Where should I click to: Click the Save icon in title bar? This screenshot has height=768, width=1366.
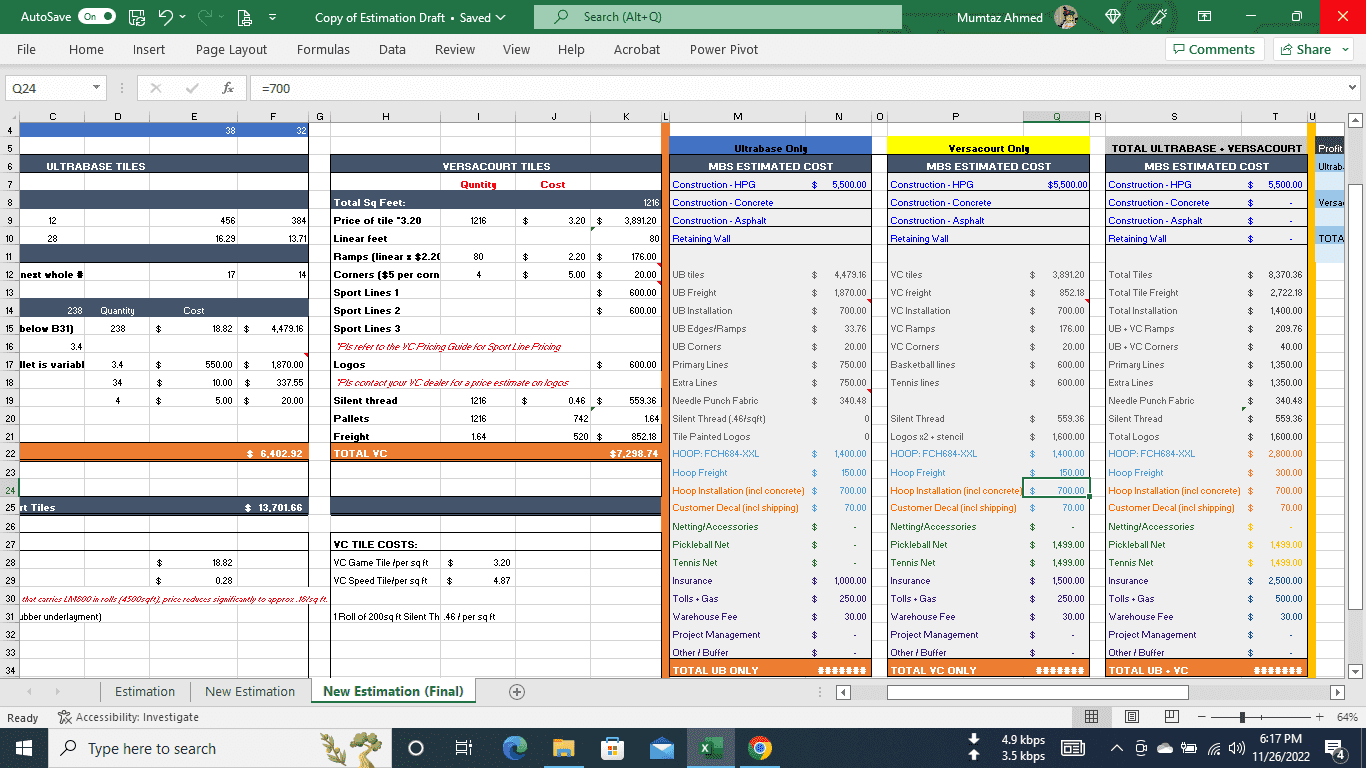coord(137,17)
